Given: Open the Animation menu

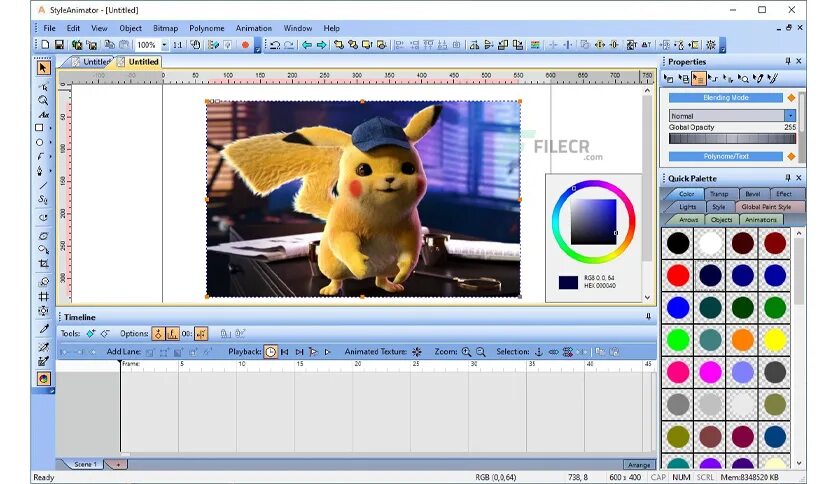Looking at the screenshot, I should [x=254, y=28].
